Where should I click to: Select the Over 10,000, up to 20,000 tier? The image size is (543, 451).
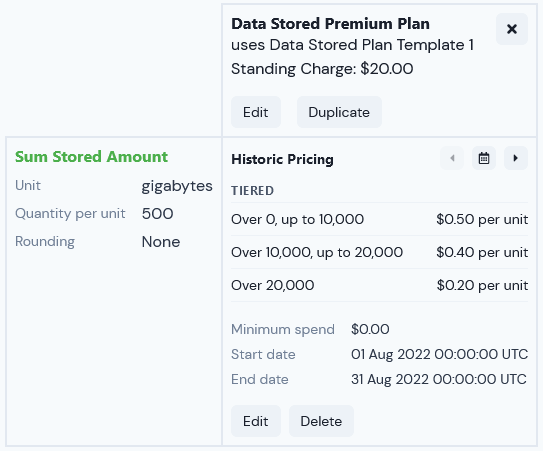[380, 252]
